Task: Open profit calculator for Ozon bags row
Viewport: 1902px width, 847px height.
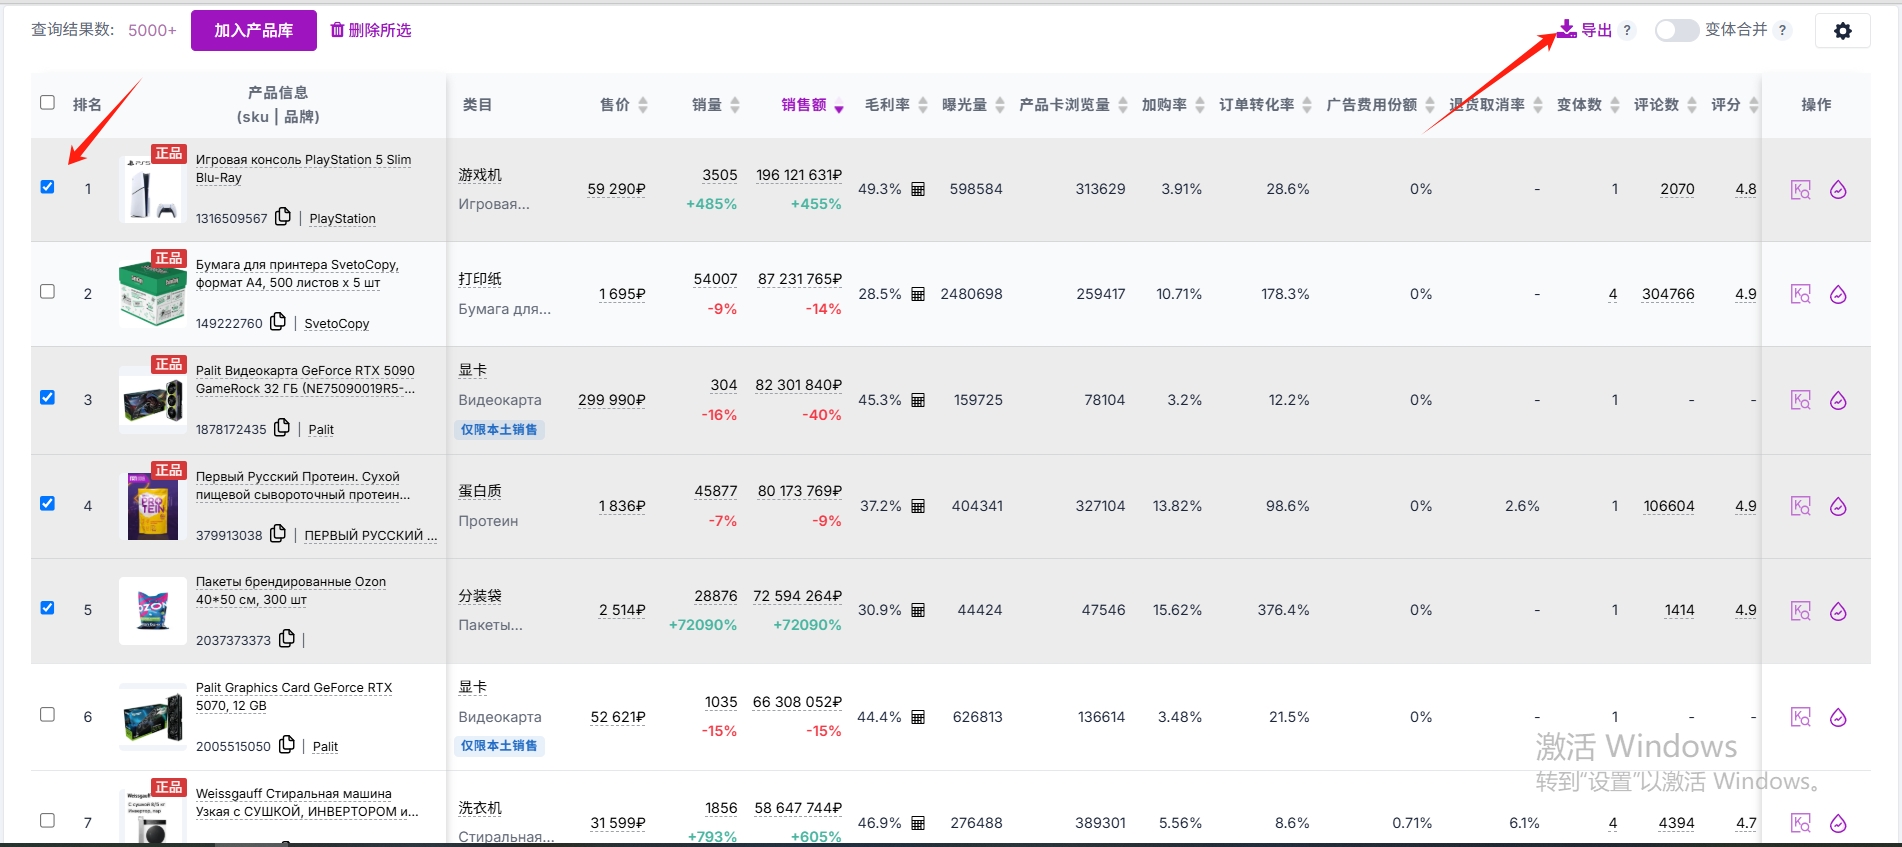Action: coord(918,610)
